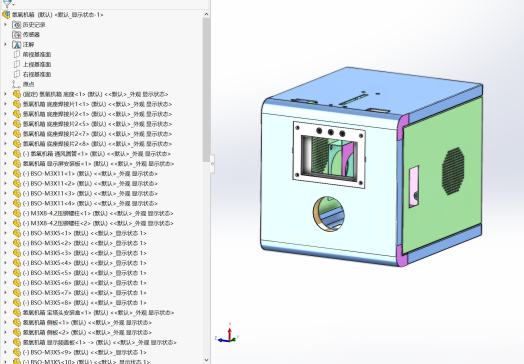The image size is (524, 364).
Task: Click the part icon of 底座焊接片2<1>
Action: (x=17, y=114)
